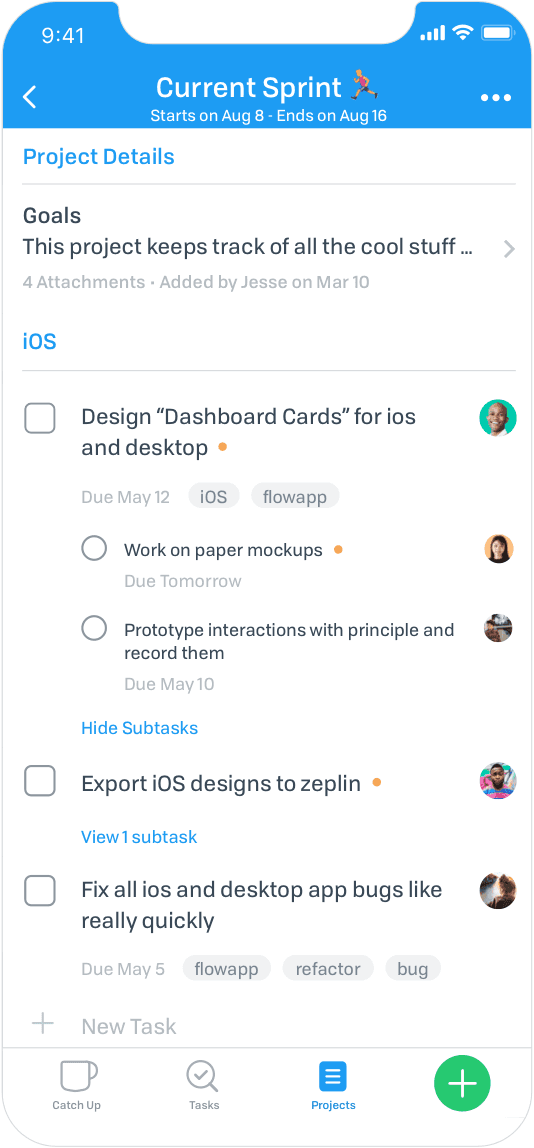Tap the back arrow in header

[30, 97]
